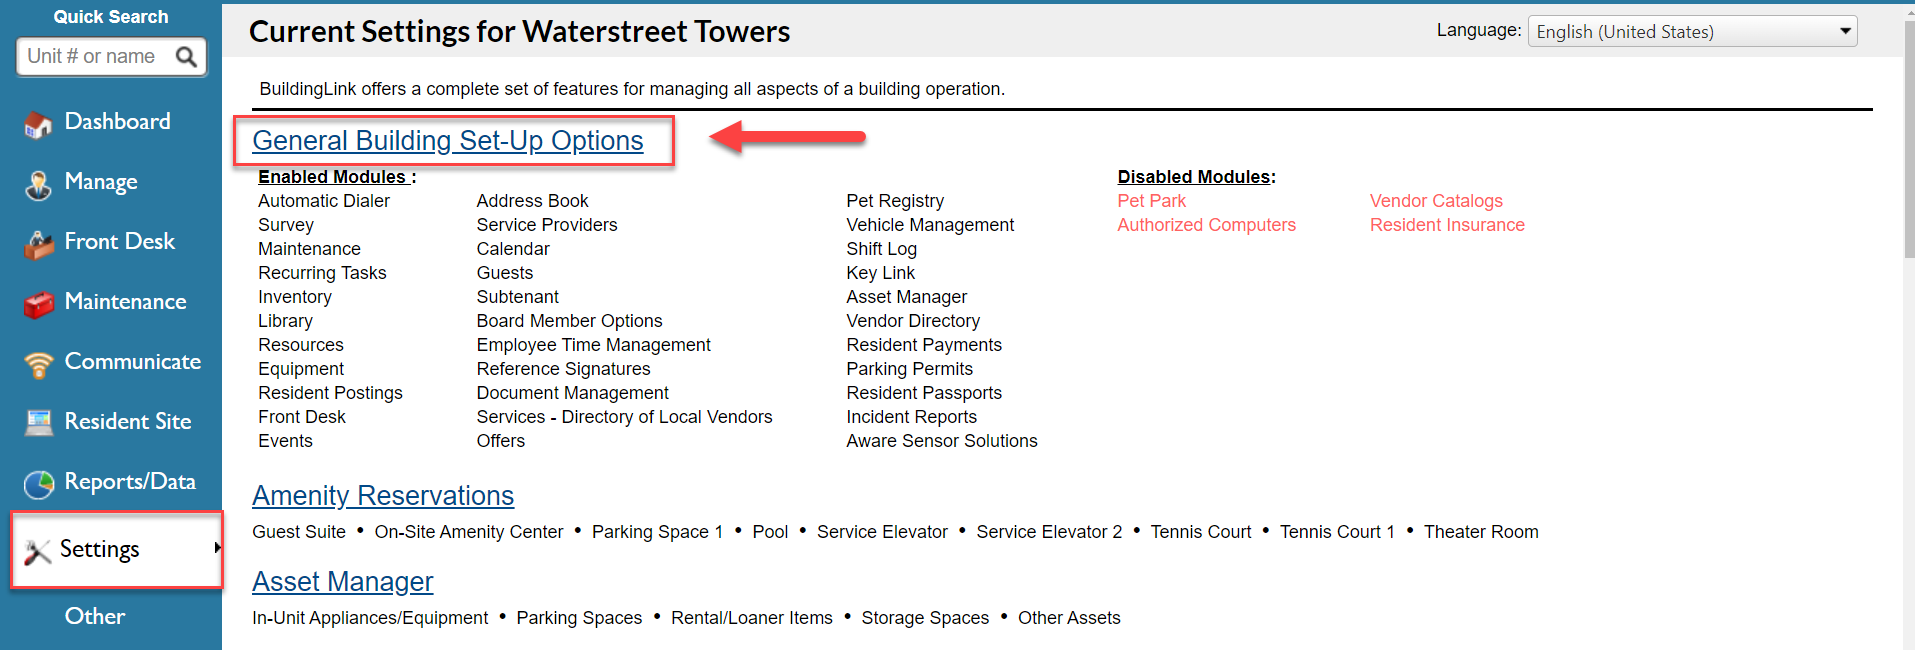Click the Dashboard house icon
The width and height of the screenshot is (1915, 650).
(x=38, y=125)
